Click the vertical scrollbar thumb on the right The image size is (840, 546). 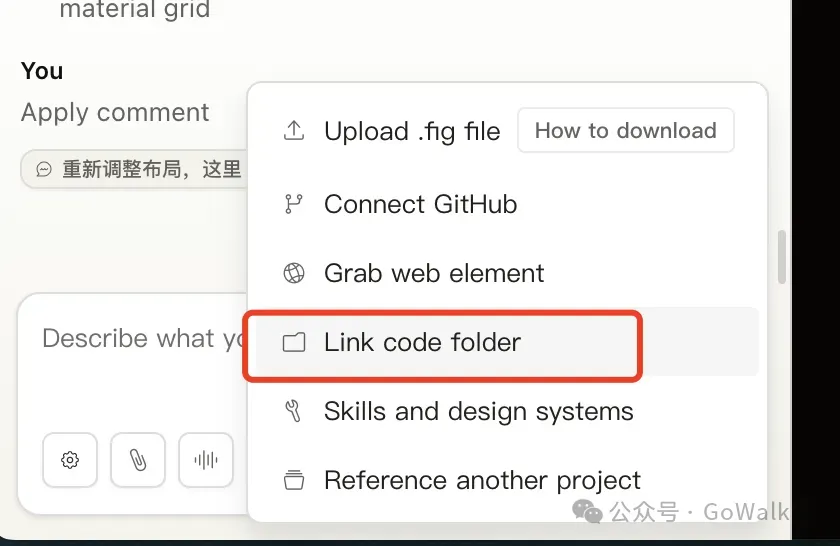click(x=782, y=256)
